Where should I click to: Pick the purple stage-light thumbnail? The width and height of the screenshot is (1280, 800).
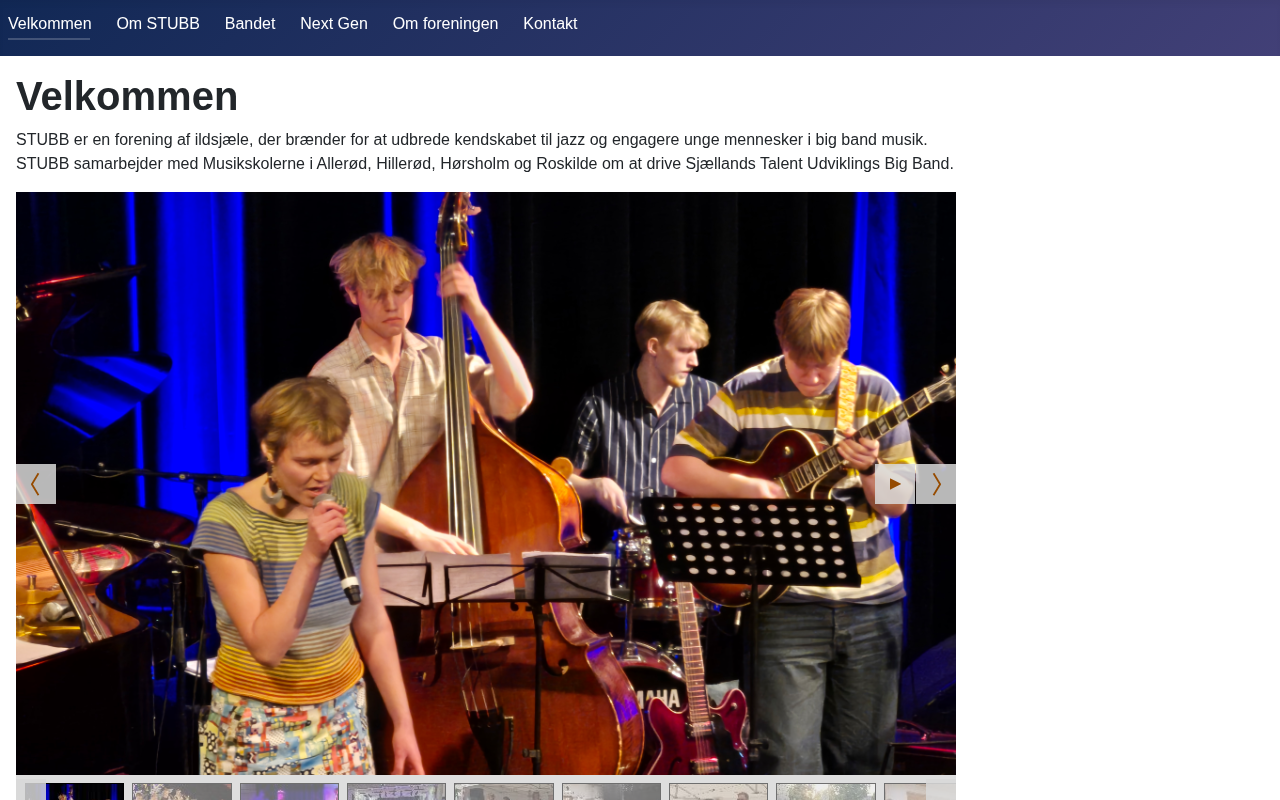pyautogui.click(x=289, y=792)
